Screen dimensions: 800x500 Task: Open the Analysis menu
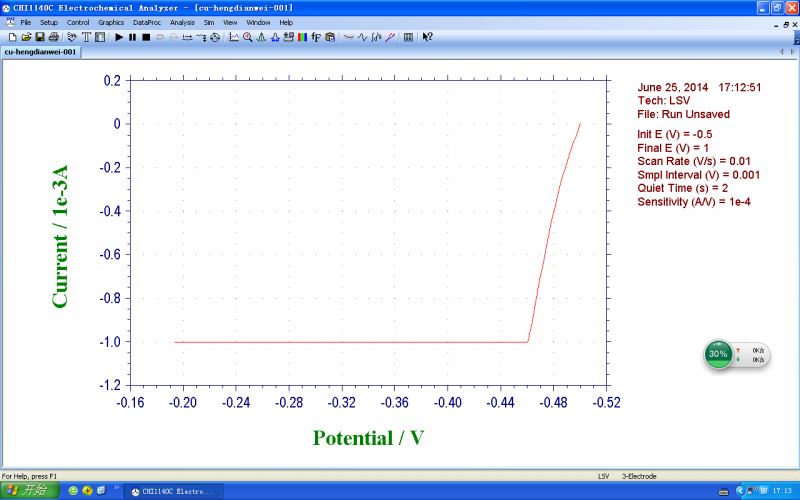182,22
